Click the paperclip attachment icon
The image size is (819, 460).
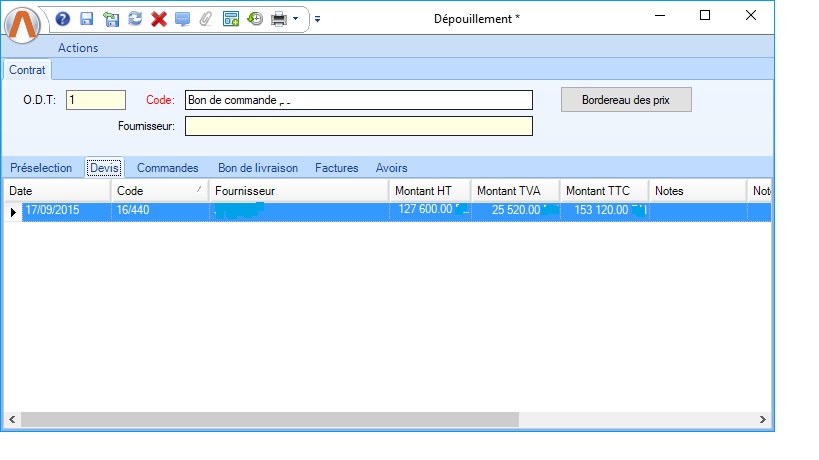pyautogui.click(x=206, y=19)
